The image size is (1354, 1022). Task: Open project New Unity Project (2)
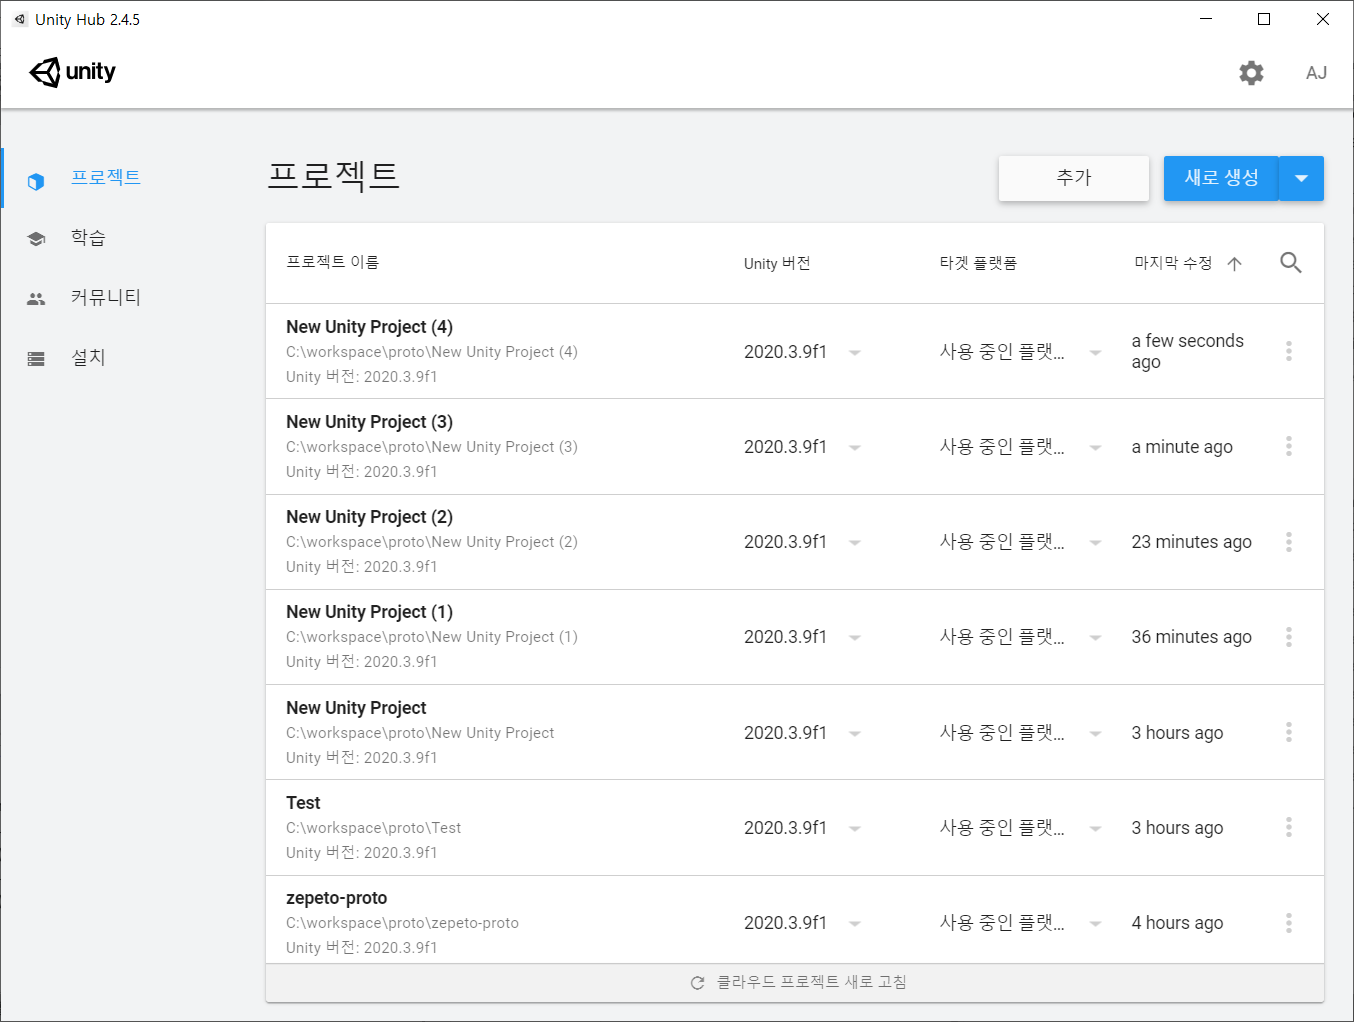[x=369, y=517]
